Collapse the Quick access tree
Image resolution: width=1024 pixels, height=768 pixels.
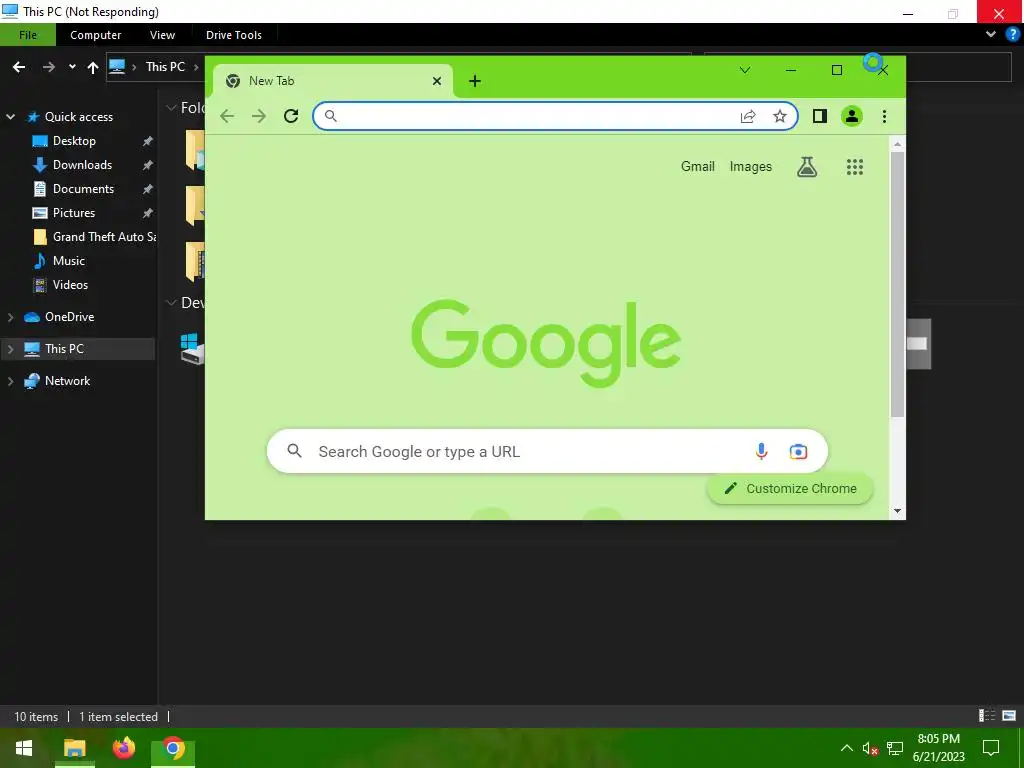click(x=10, y=117)
